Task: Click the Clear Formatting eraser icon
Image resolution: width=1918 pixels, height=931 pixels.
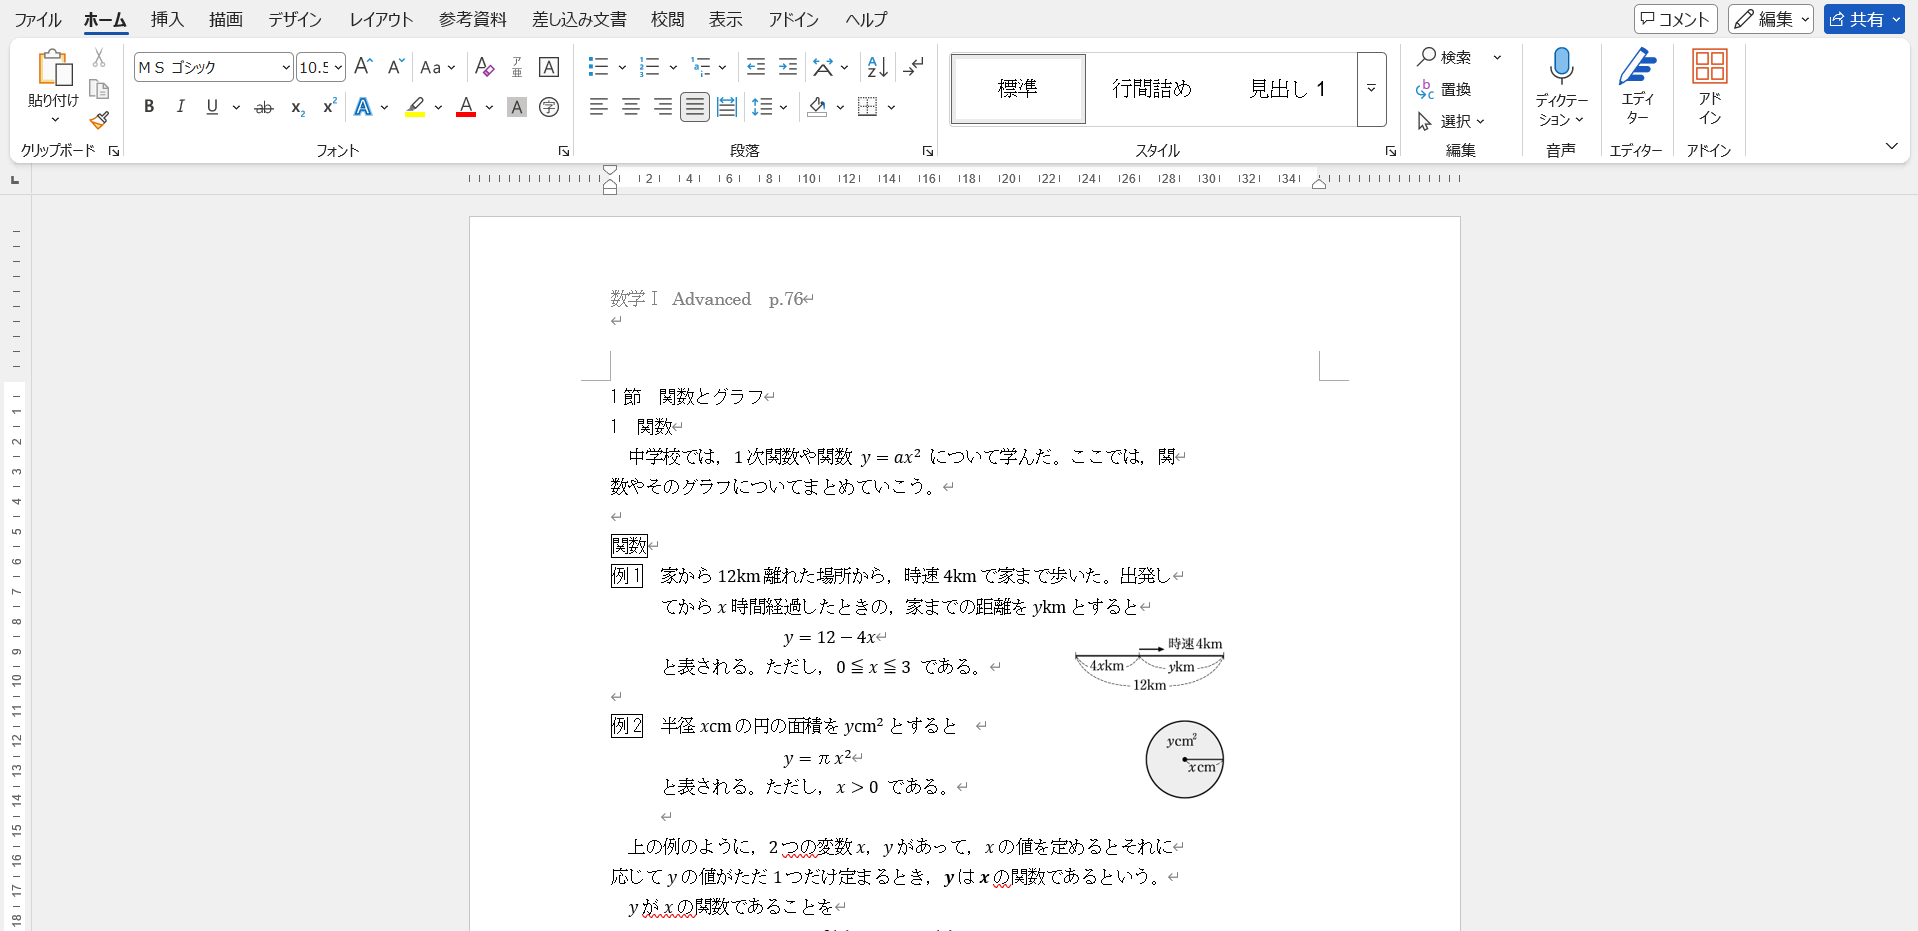Action: click(x=485, y=67)
